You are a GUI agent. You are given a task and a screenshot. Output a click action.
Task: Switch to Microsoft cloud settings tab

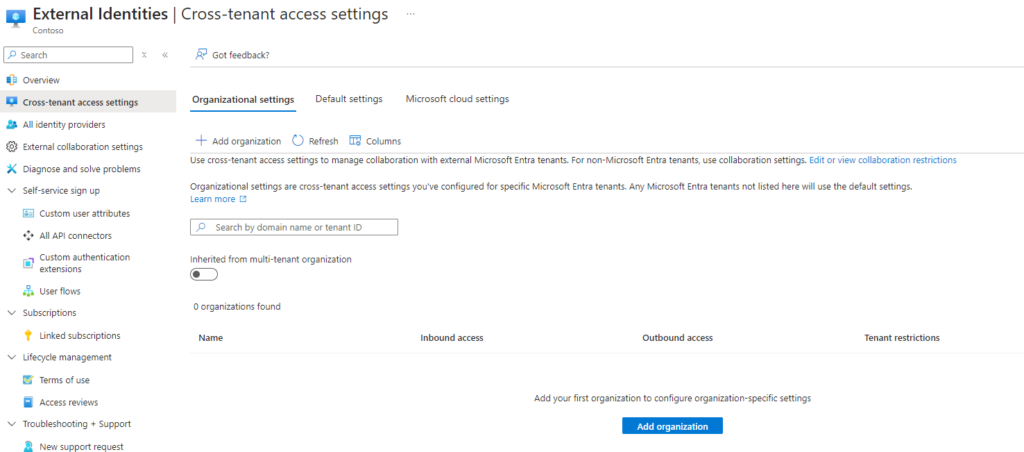point(457,99)
